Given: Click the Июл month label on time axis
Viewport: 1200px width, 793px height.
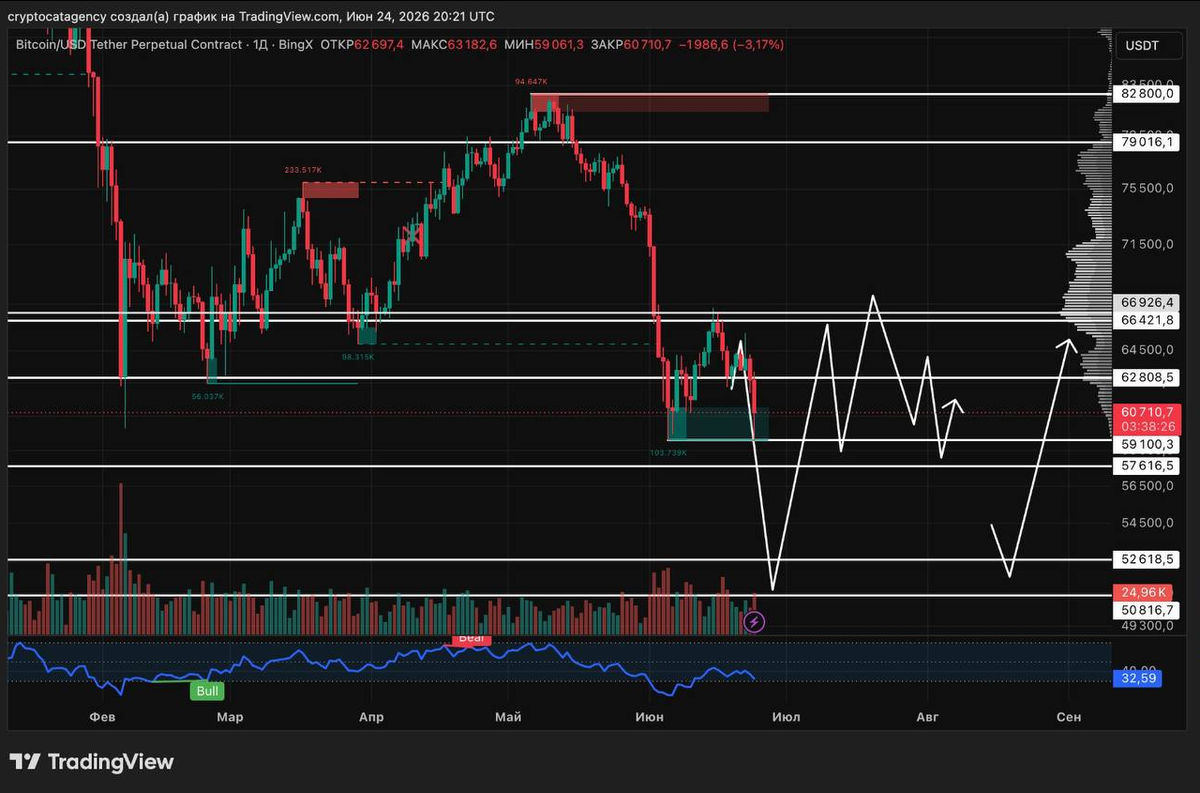Looking at the screenshot, I should point(786,717).
